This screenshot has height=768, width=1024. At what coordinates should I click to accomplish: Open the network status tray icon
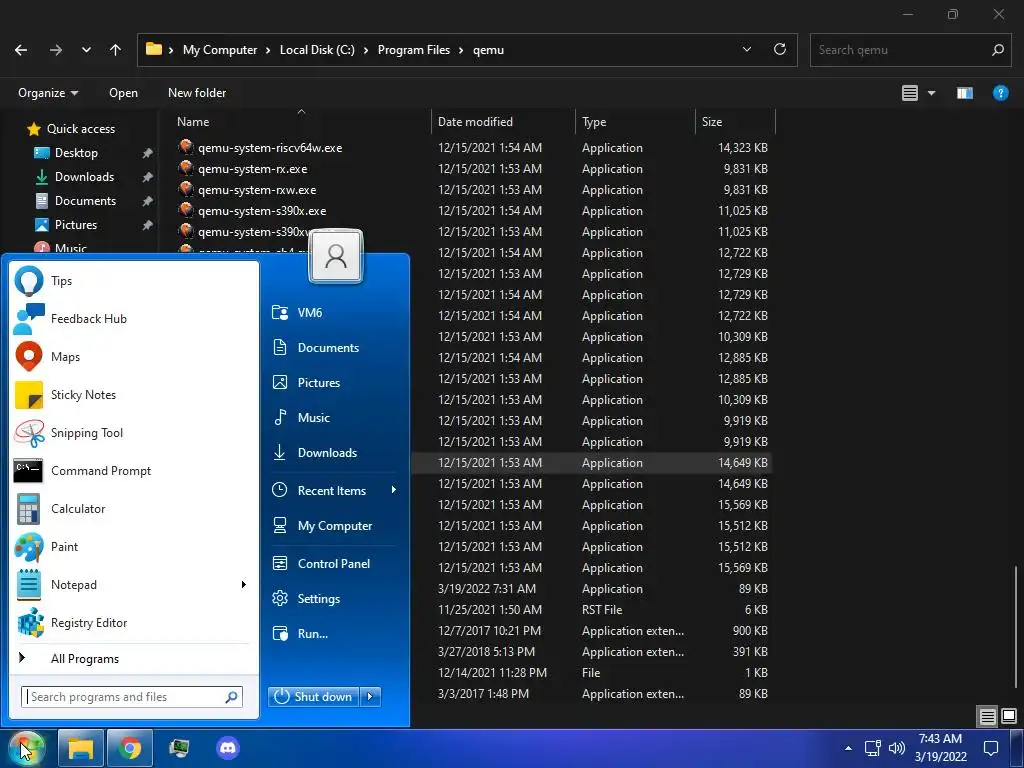(x=872, y=748)
